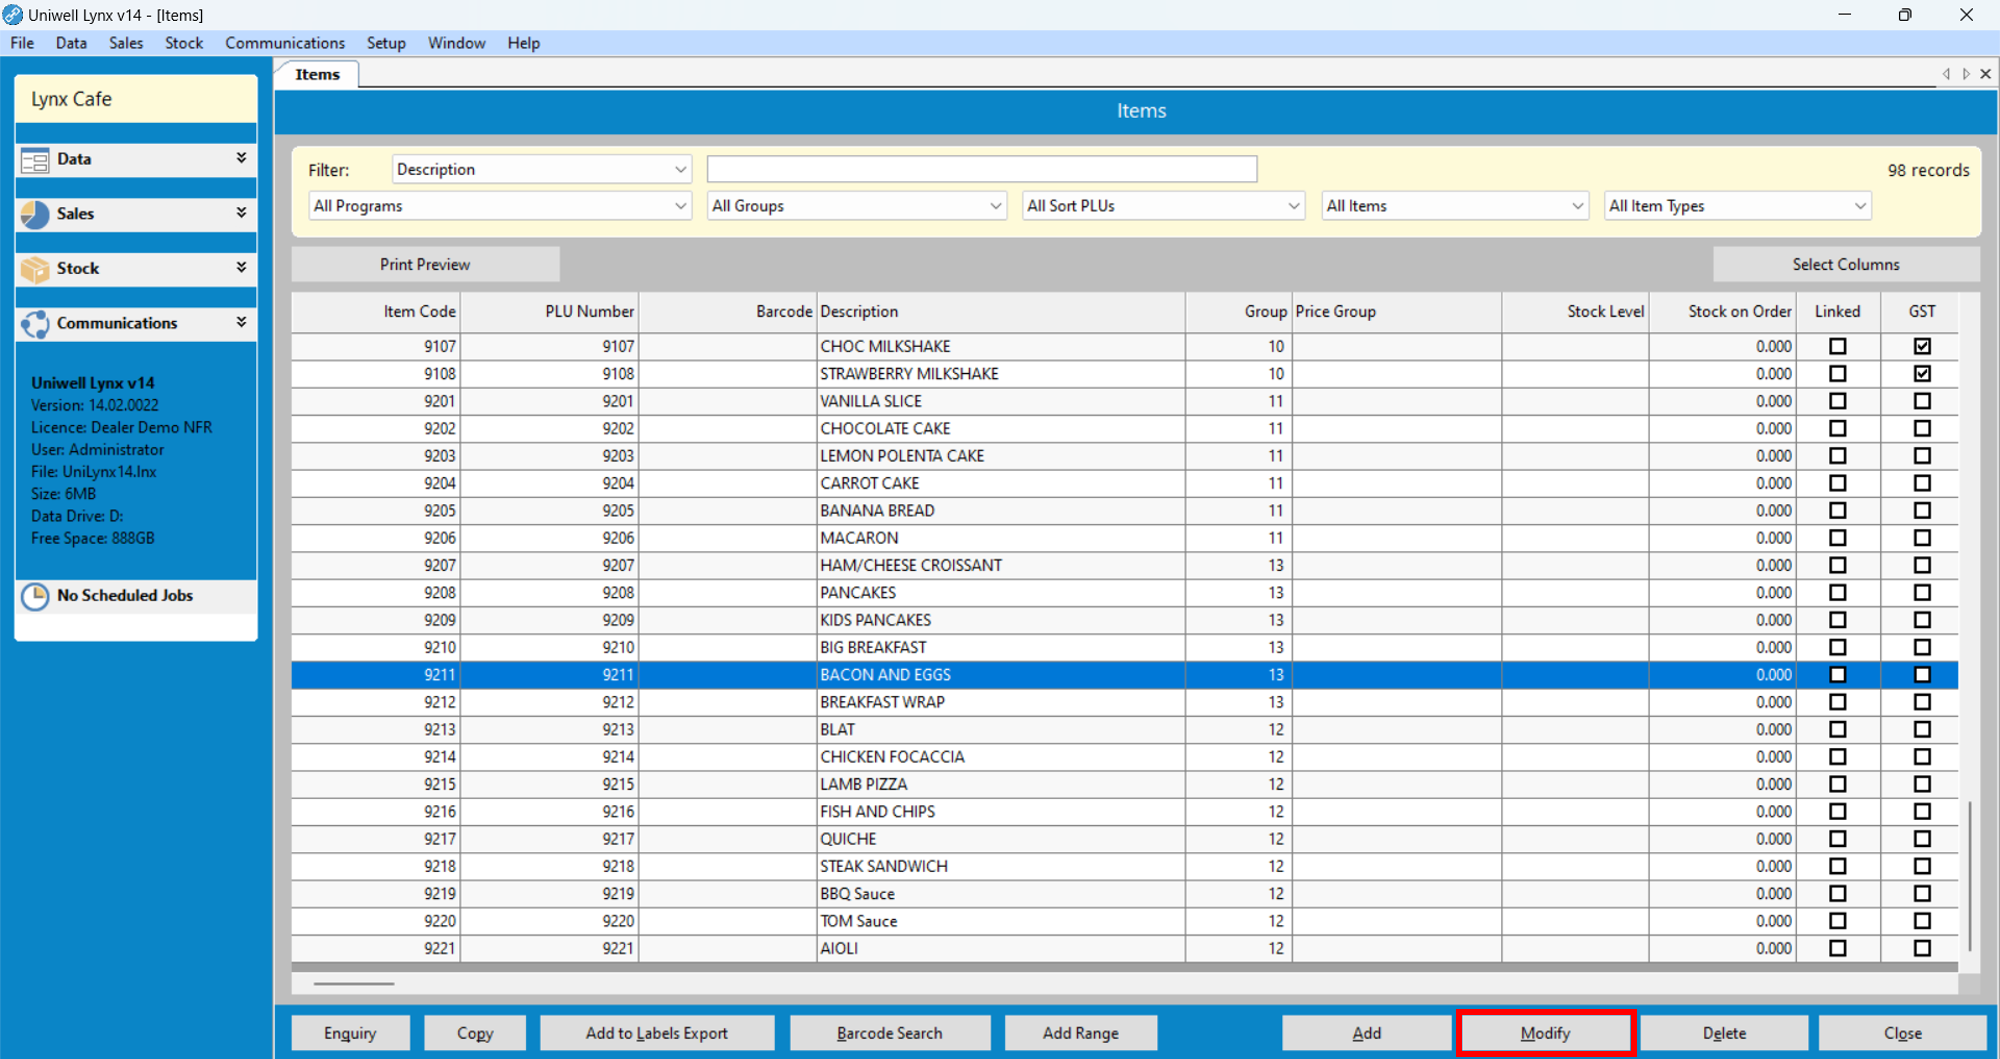Open the Filter Description dropdown
This screenshot has height=1059, width=2000.
(541, 169)
